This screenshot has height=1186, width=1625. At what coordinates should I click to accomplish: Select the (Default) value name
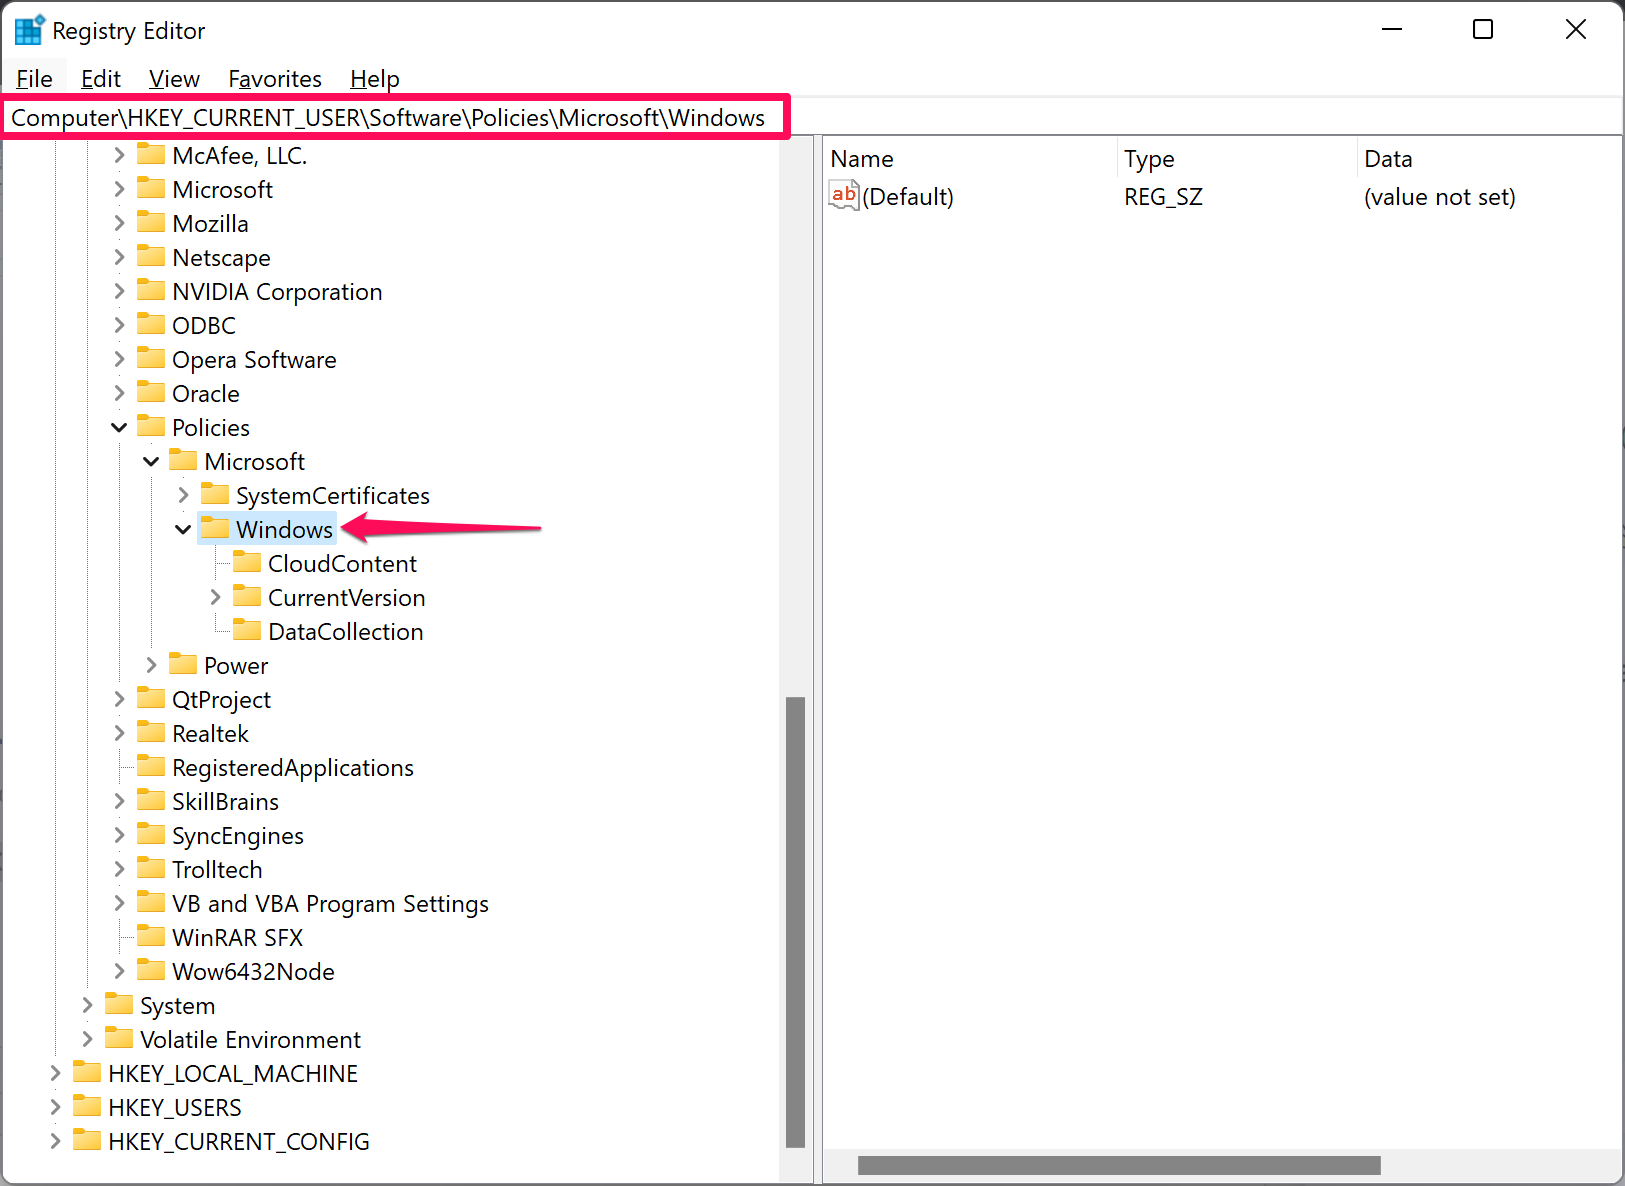tap(908, 197)
